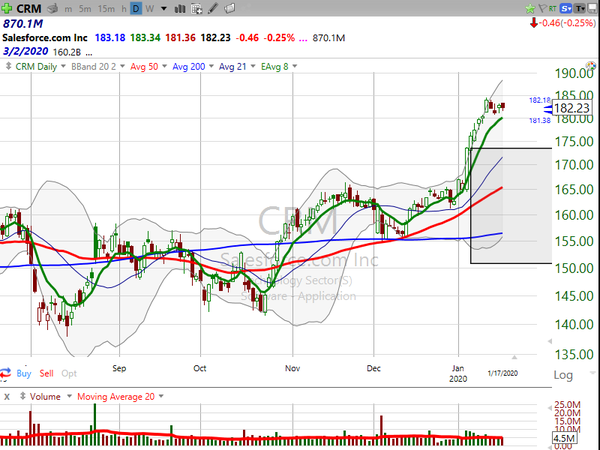Click the Sell button
This screenshot has height=450, width=600.
(46, 373)
